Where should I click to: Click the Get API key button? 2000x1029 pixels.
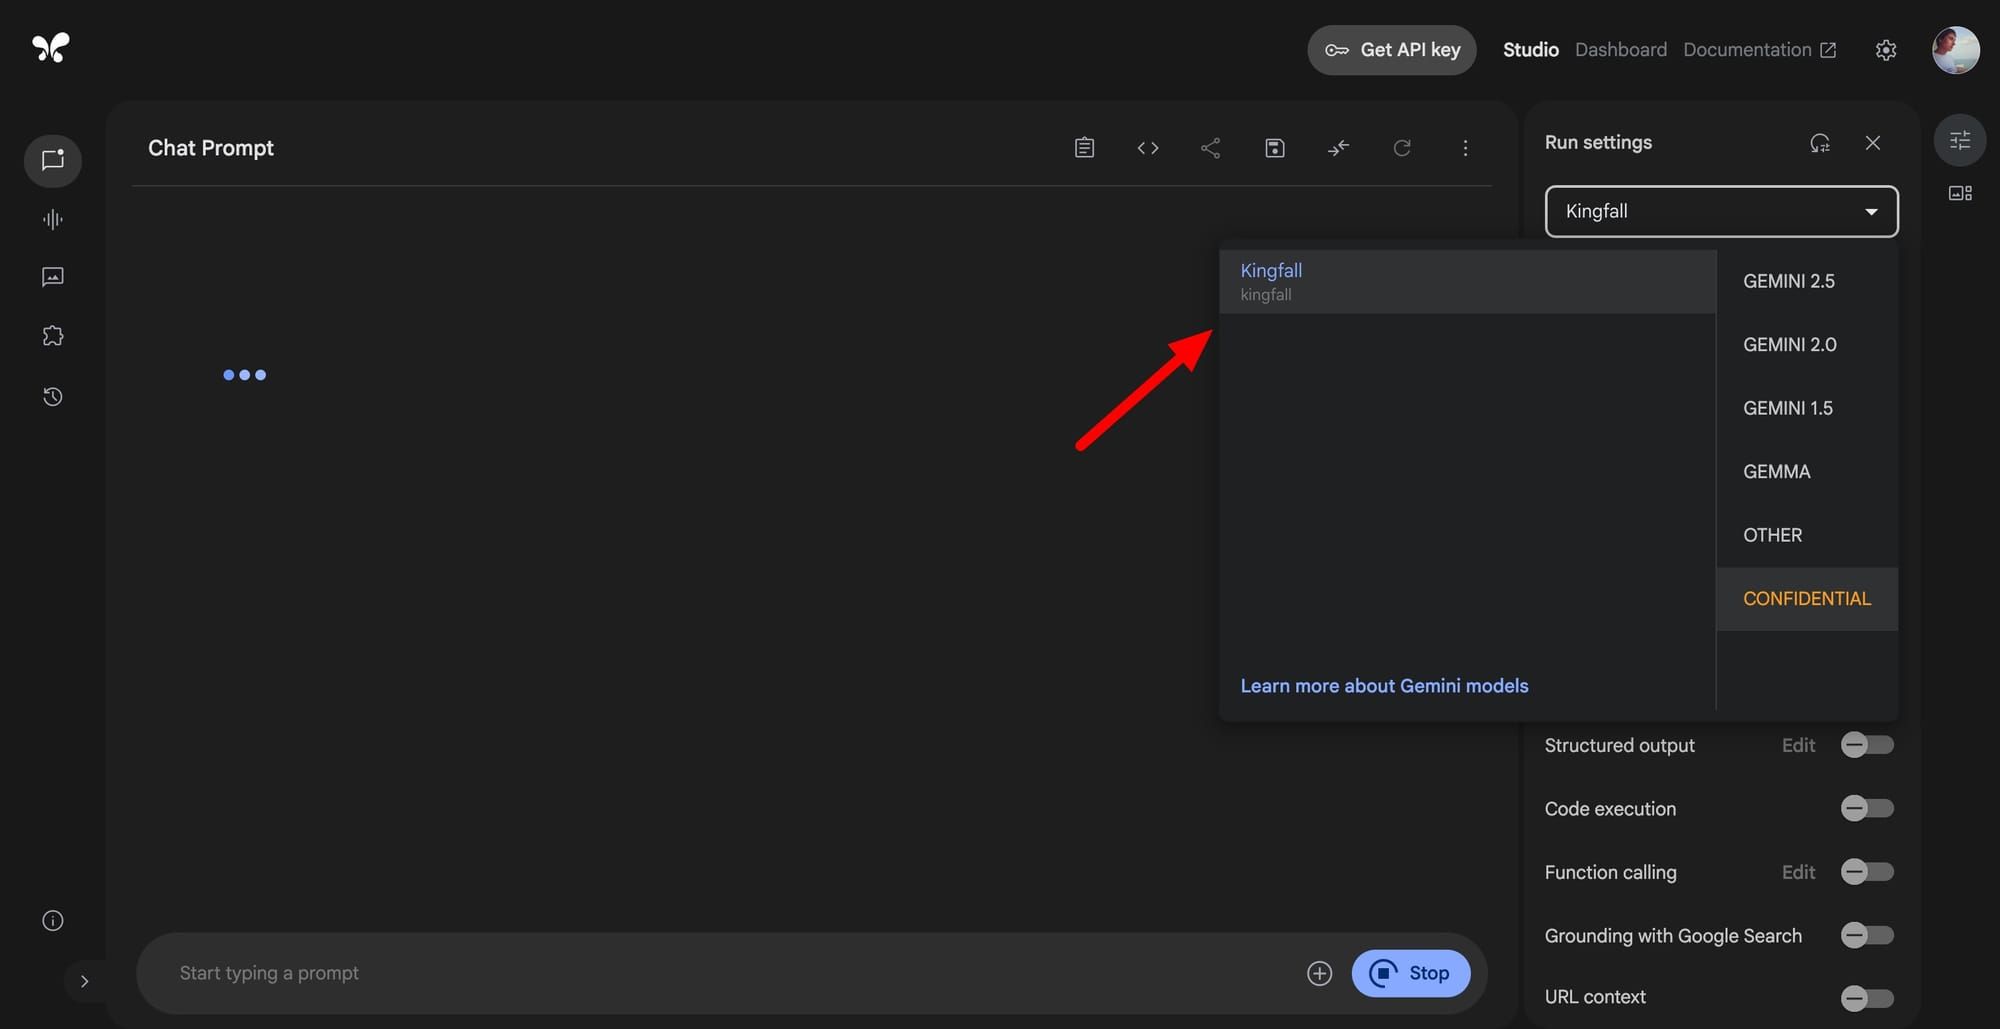point(1391,49)
